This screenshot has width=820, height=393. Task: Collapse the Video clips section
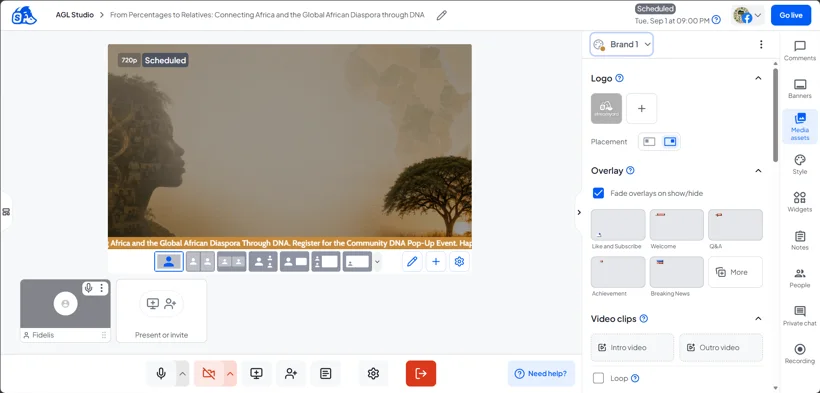click(x=758, y=319)
